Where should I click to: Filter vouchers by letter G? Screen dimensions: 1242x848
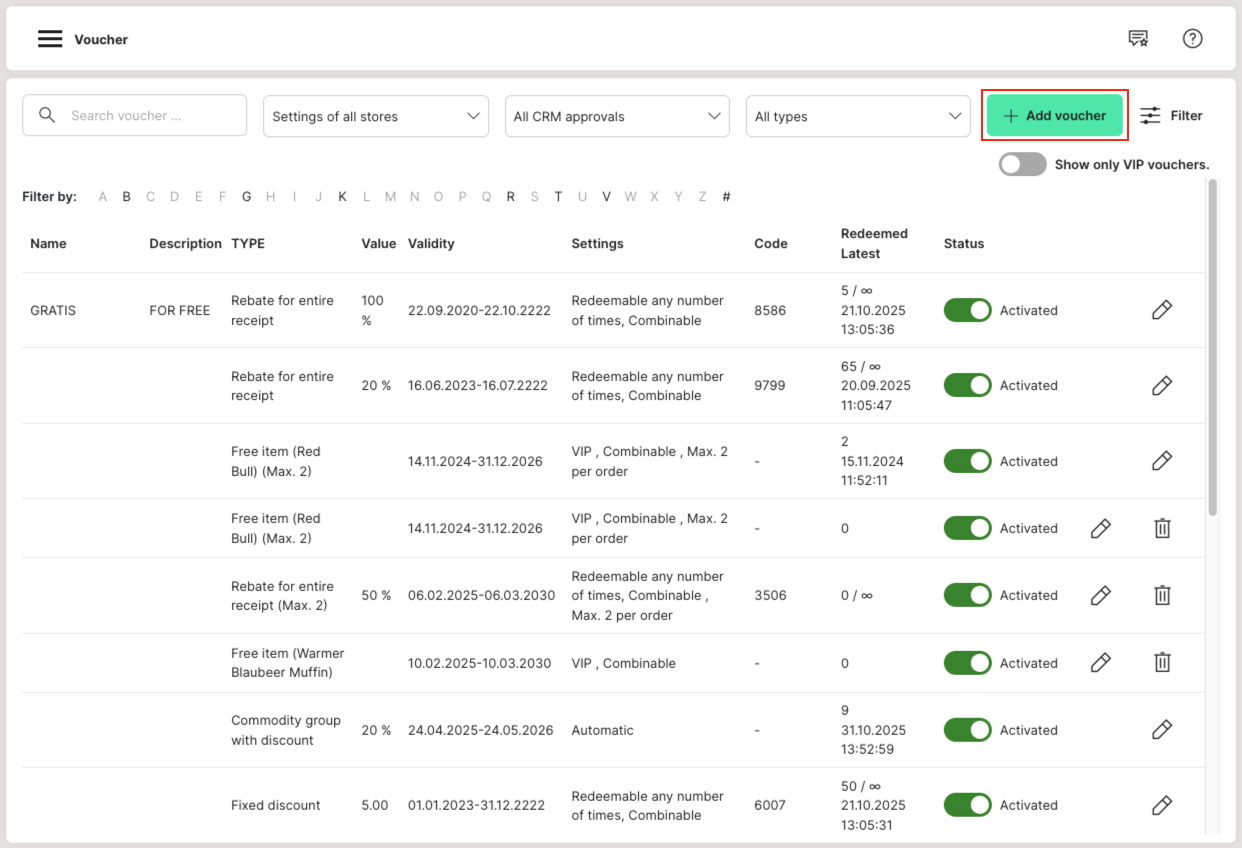click(246, 197)
